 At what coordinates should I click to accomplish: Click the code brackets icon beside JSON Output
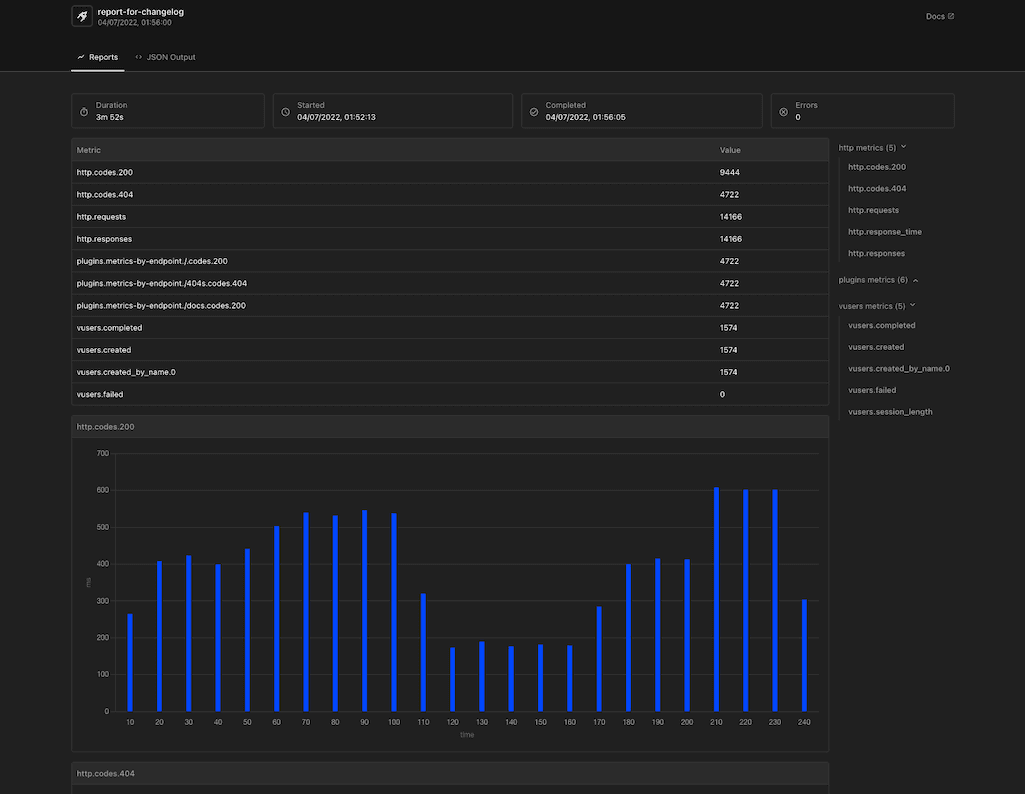[x=139, y=57]
